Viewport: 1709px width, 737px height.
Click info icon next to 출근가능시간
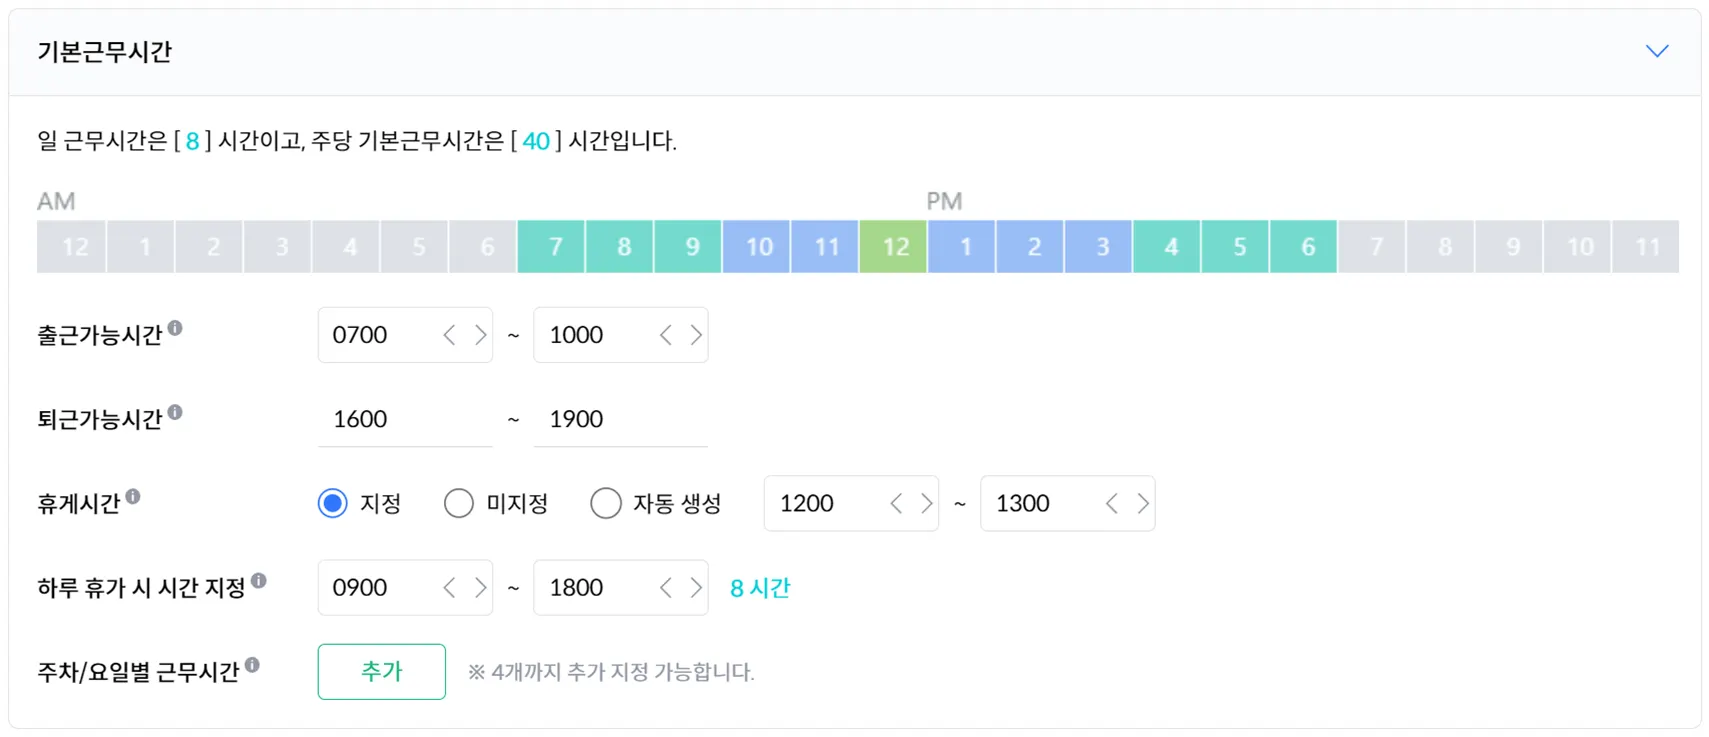(x=175, y=328)
